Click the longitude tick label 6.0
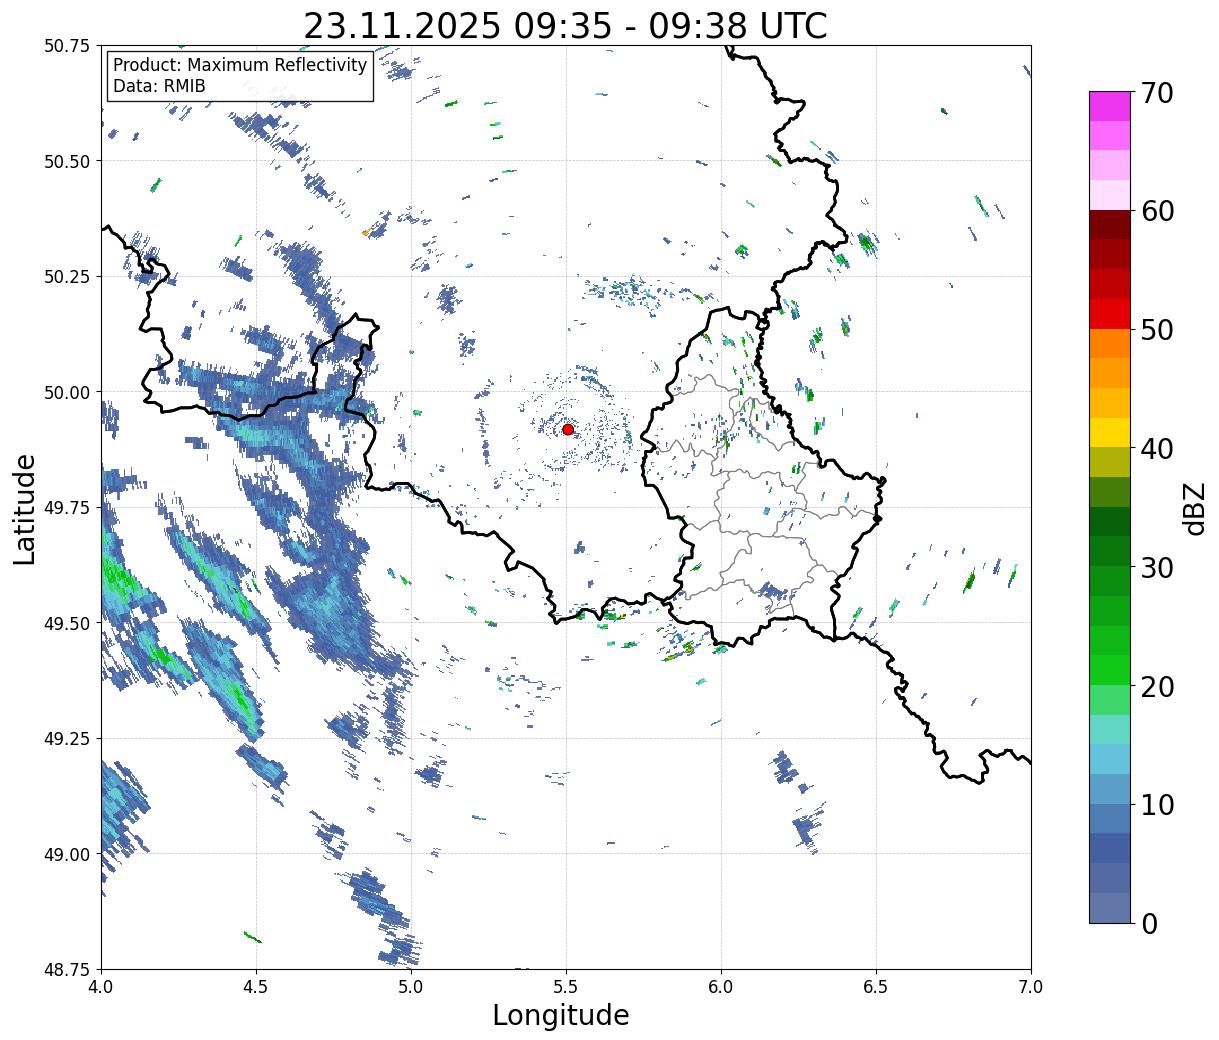The height and width of the screenshot is (1040, 1219). [x=721, y=987]
